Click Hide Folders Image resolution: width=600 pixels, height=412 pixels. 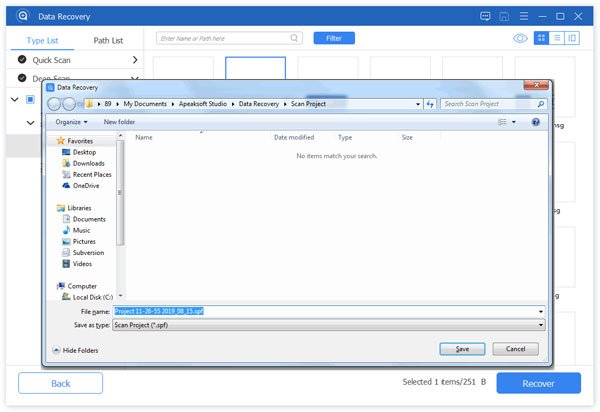click(75, 350)
